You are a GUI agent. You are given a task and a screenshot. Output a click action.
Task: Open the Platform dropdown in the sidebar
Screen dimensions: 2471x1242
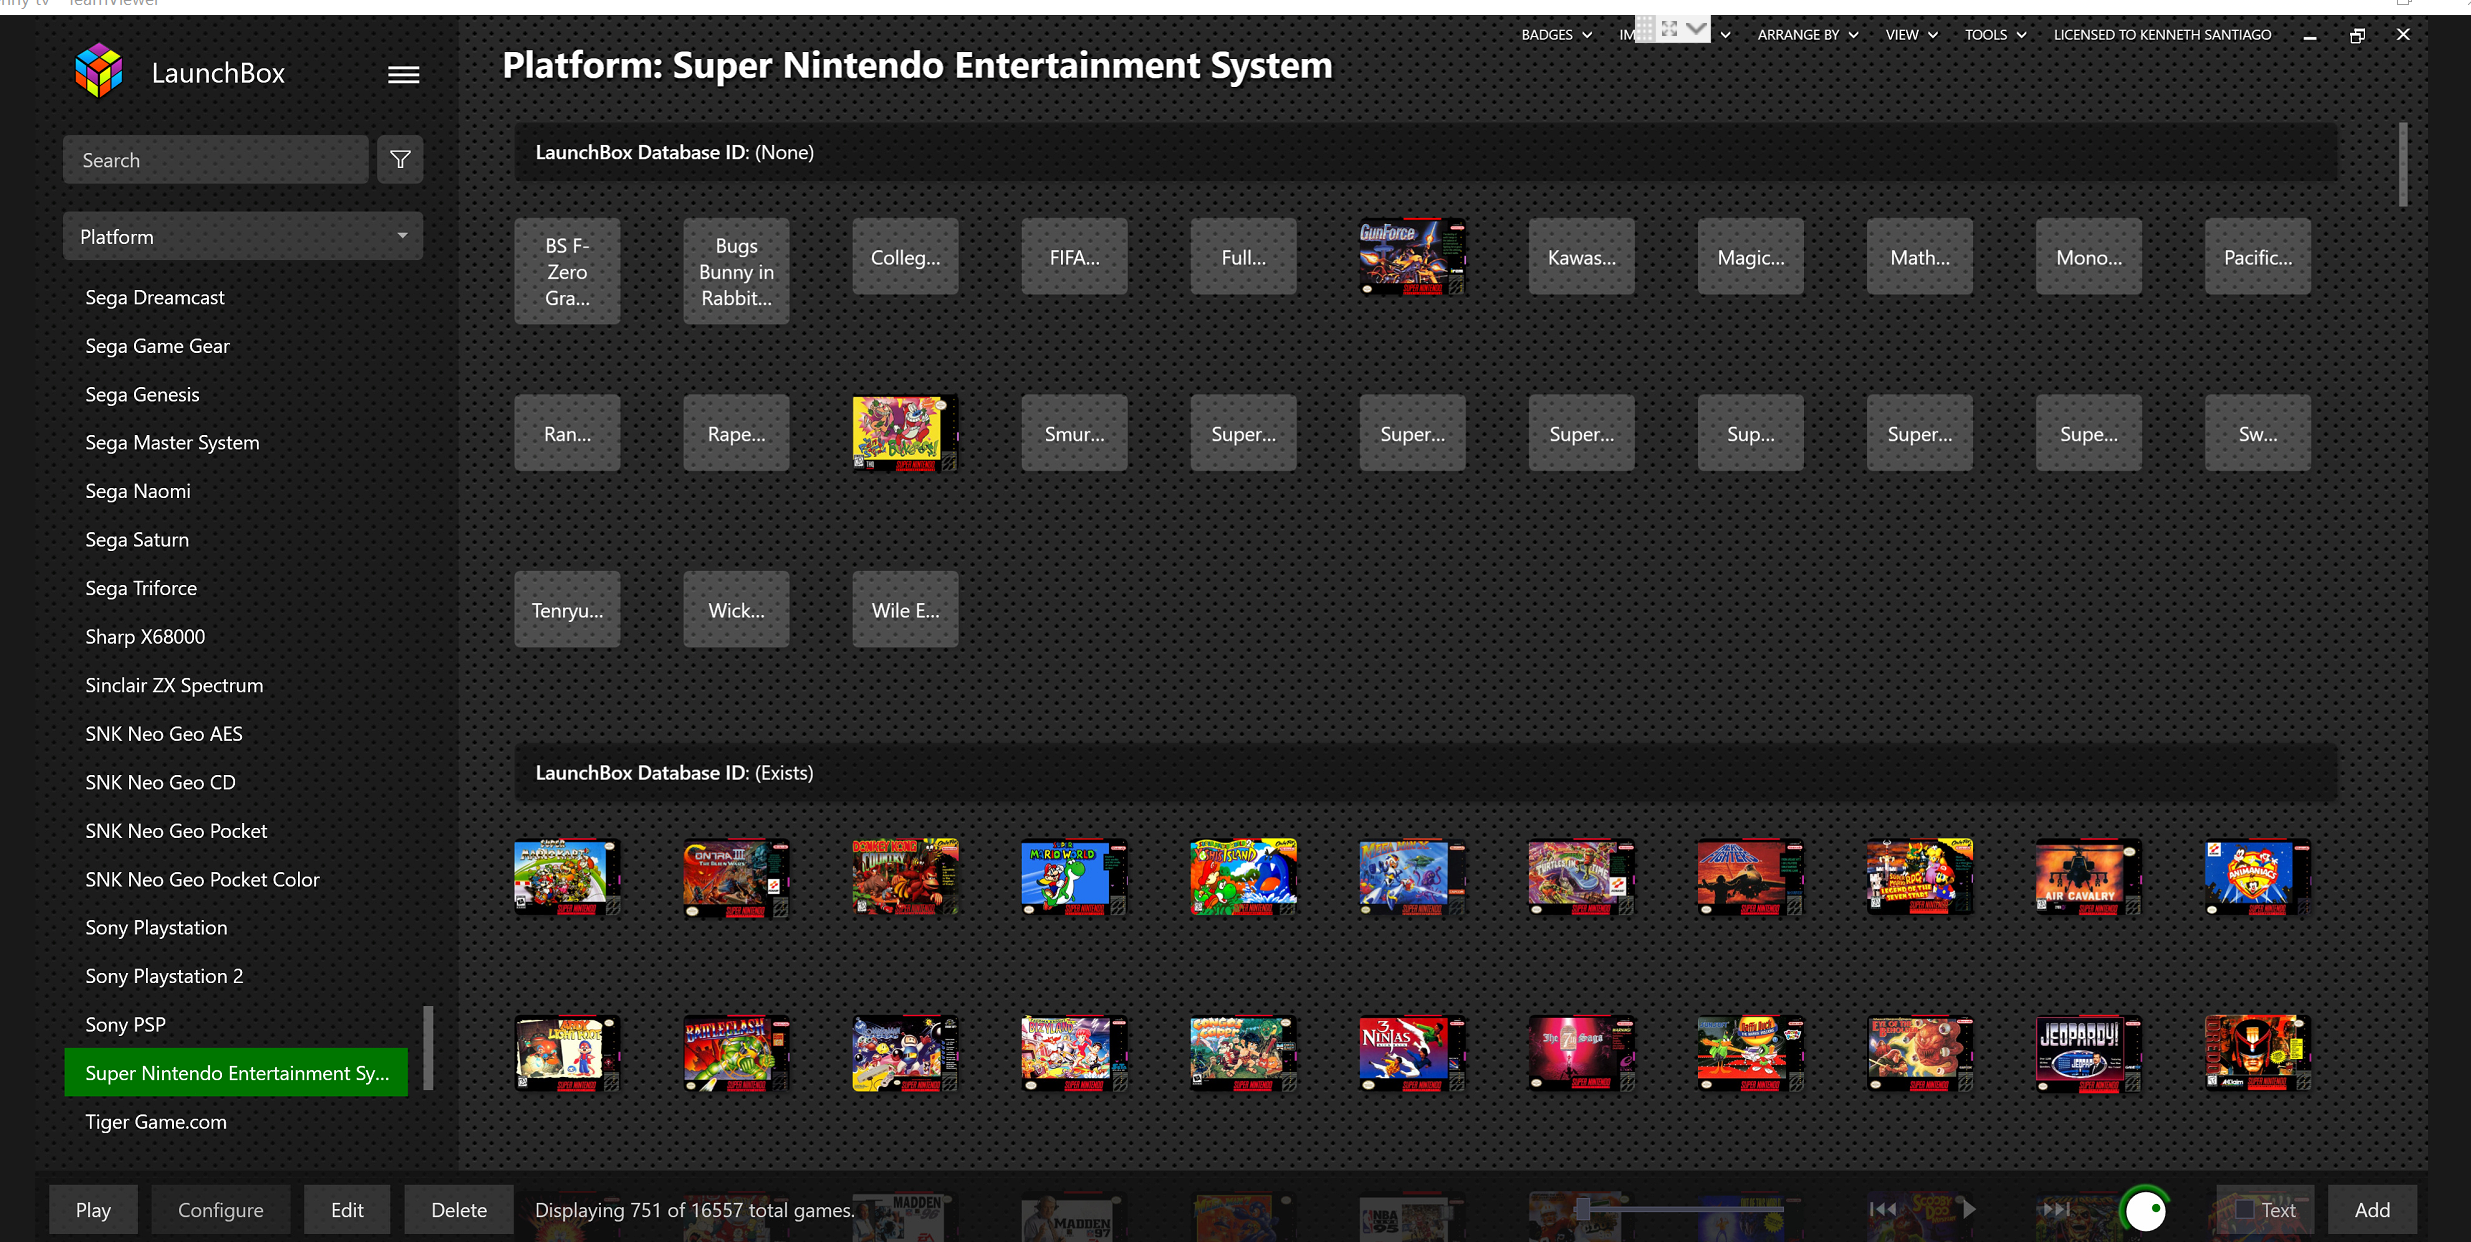243,237
